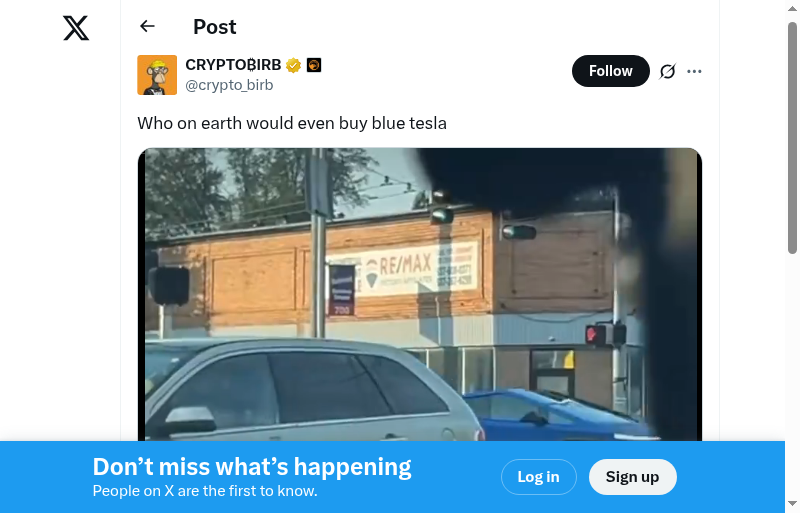Click the Sign up button
Viewport: 800px width, 513px height.
pos(633,477)
